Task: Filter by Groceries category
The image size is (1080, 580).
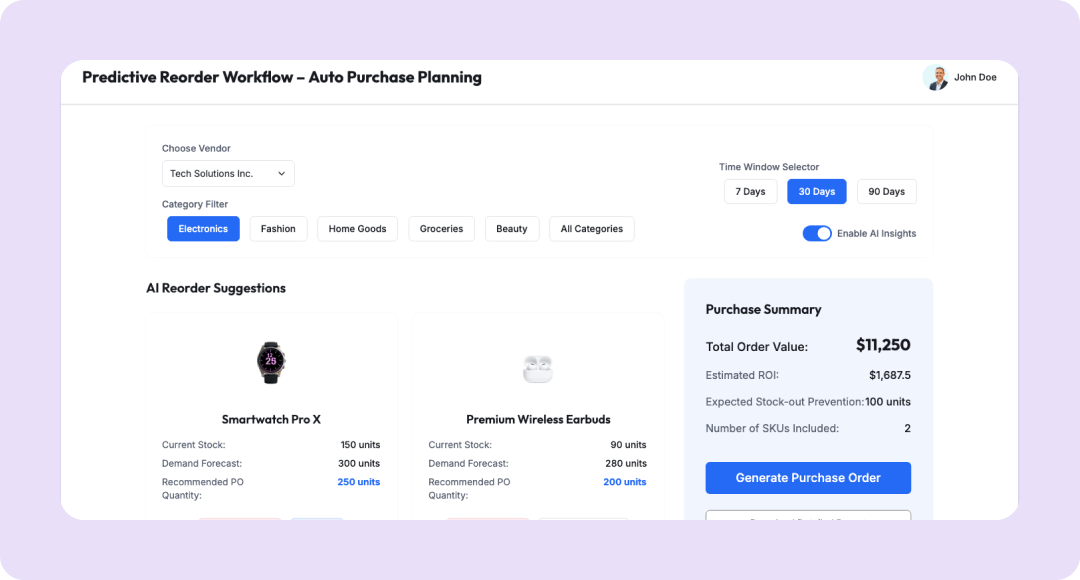Action: tap(441, 229)
